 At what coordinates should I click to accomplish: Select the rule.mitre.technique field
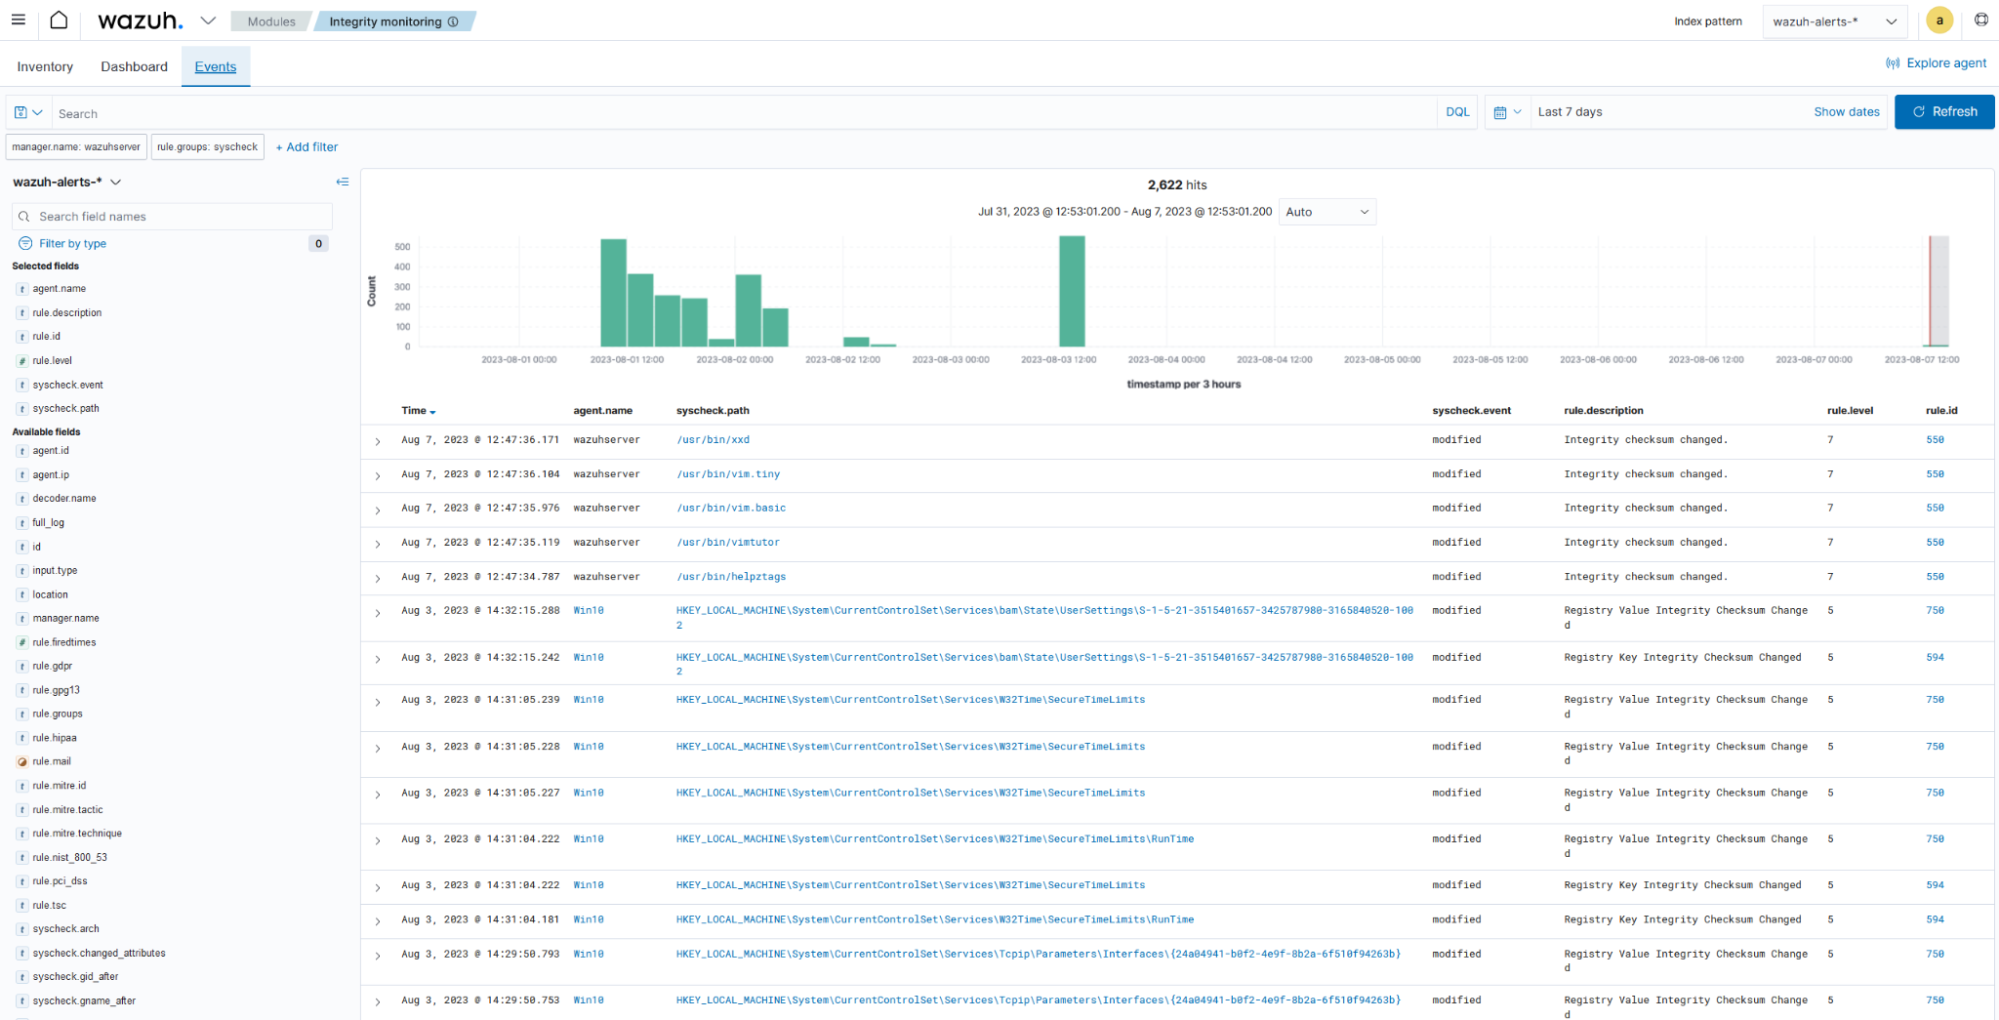pyautogui.click(x=77, y=833)
